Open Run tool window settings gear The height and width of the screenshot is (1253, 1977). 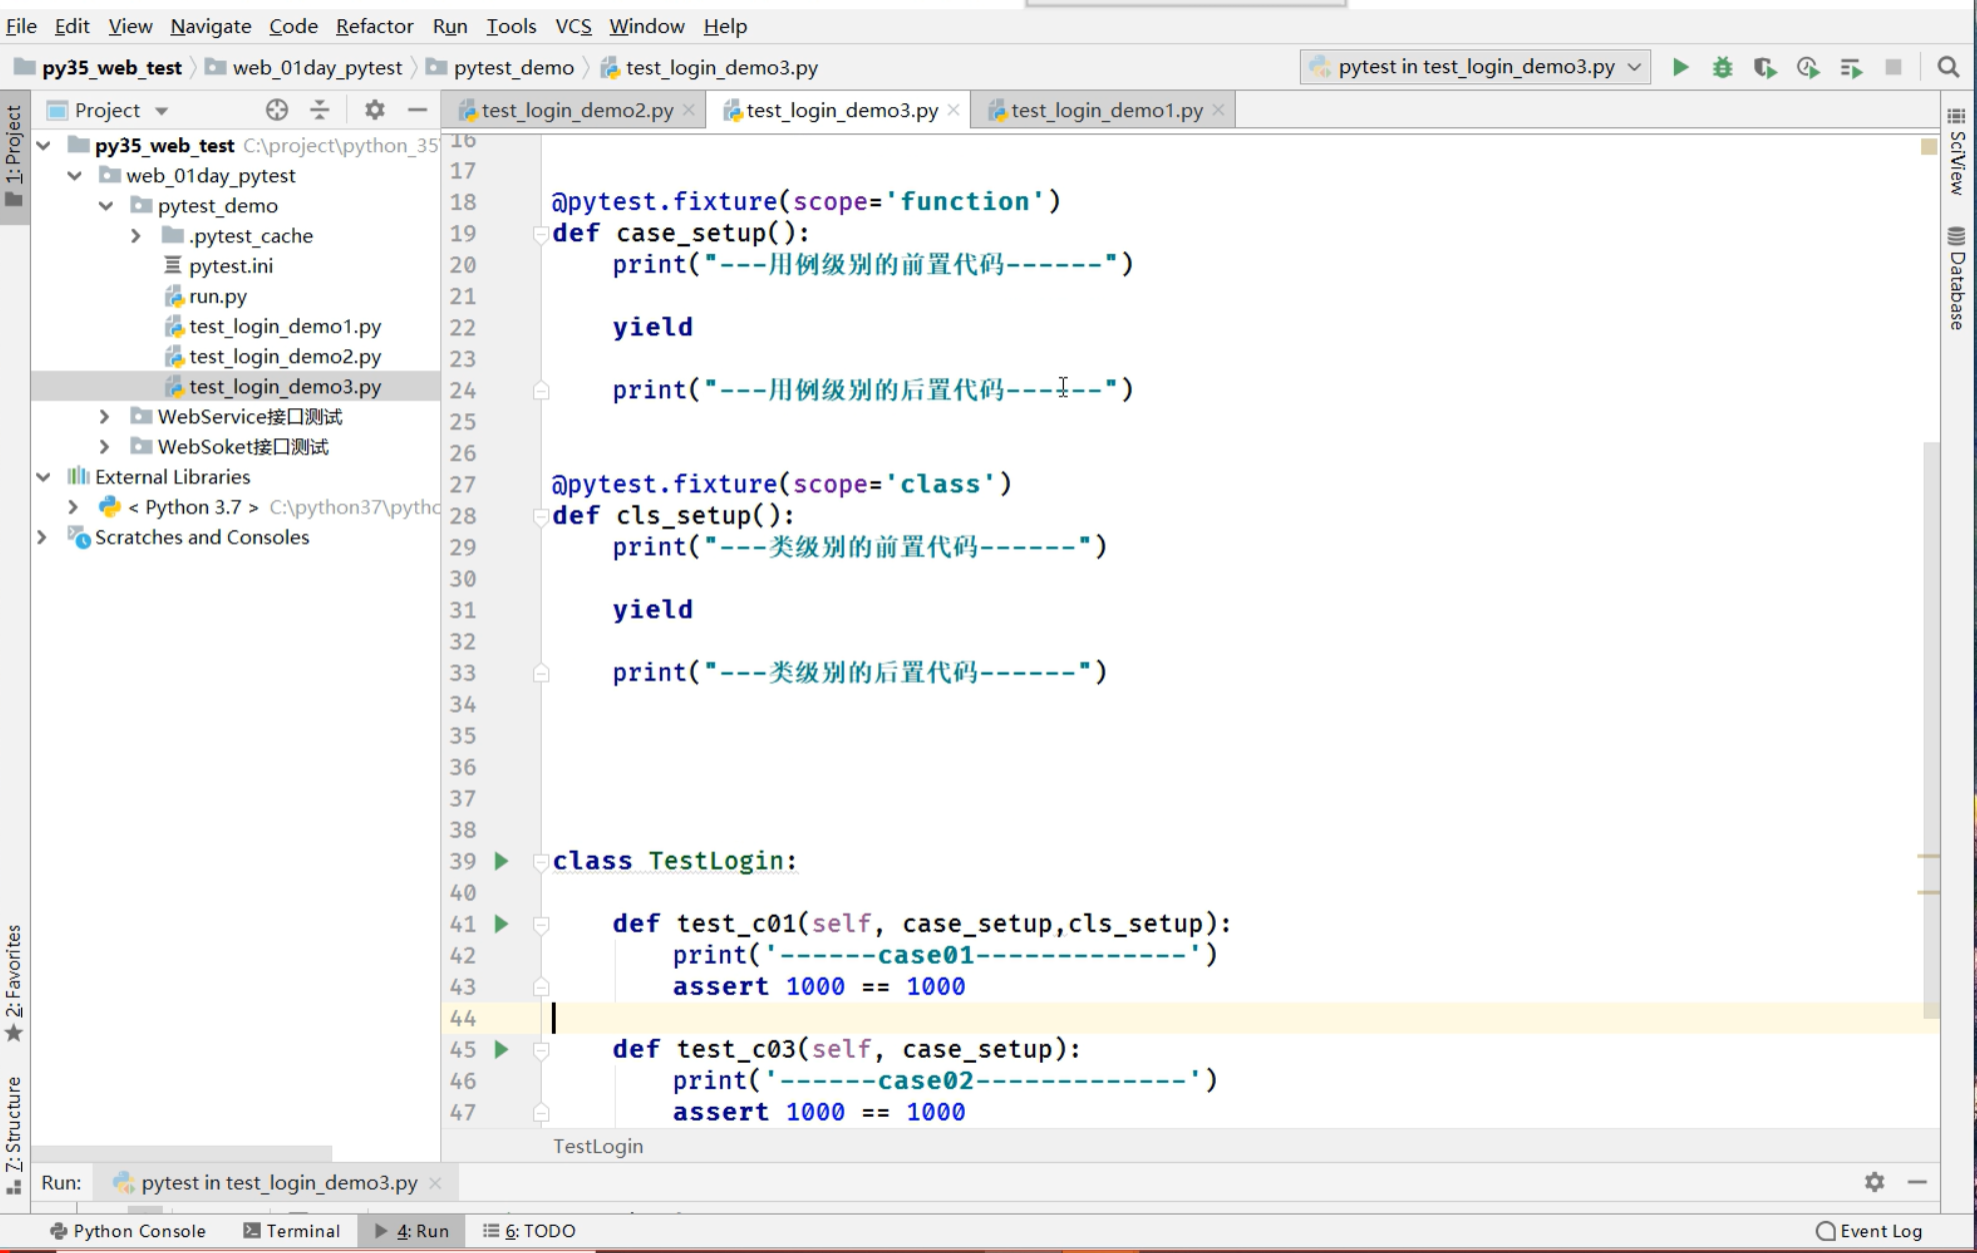point(1874,1182)
